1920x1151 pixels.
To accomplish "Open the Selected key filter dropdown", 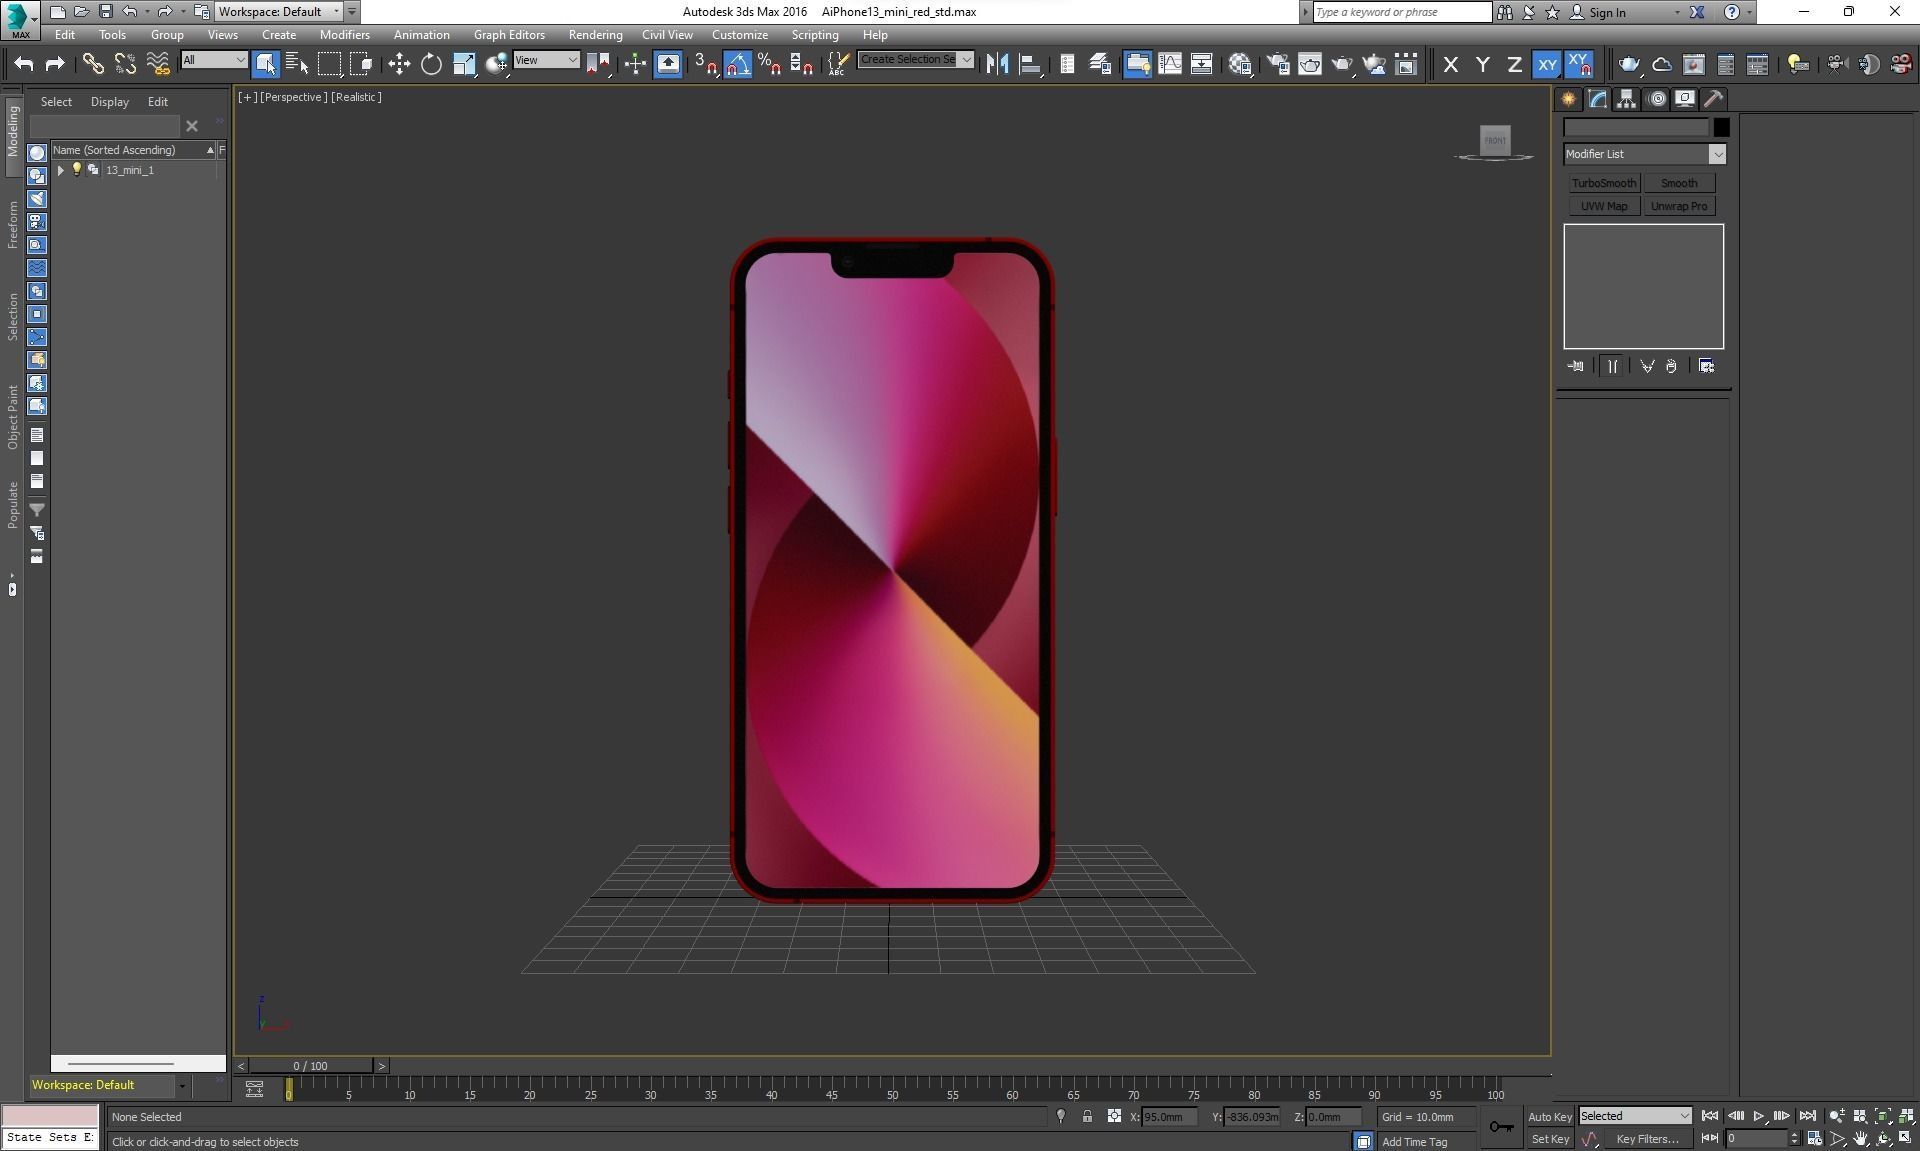I will coord(1635,1116).
